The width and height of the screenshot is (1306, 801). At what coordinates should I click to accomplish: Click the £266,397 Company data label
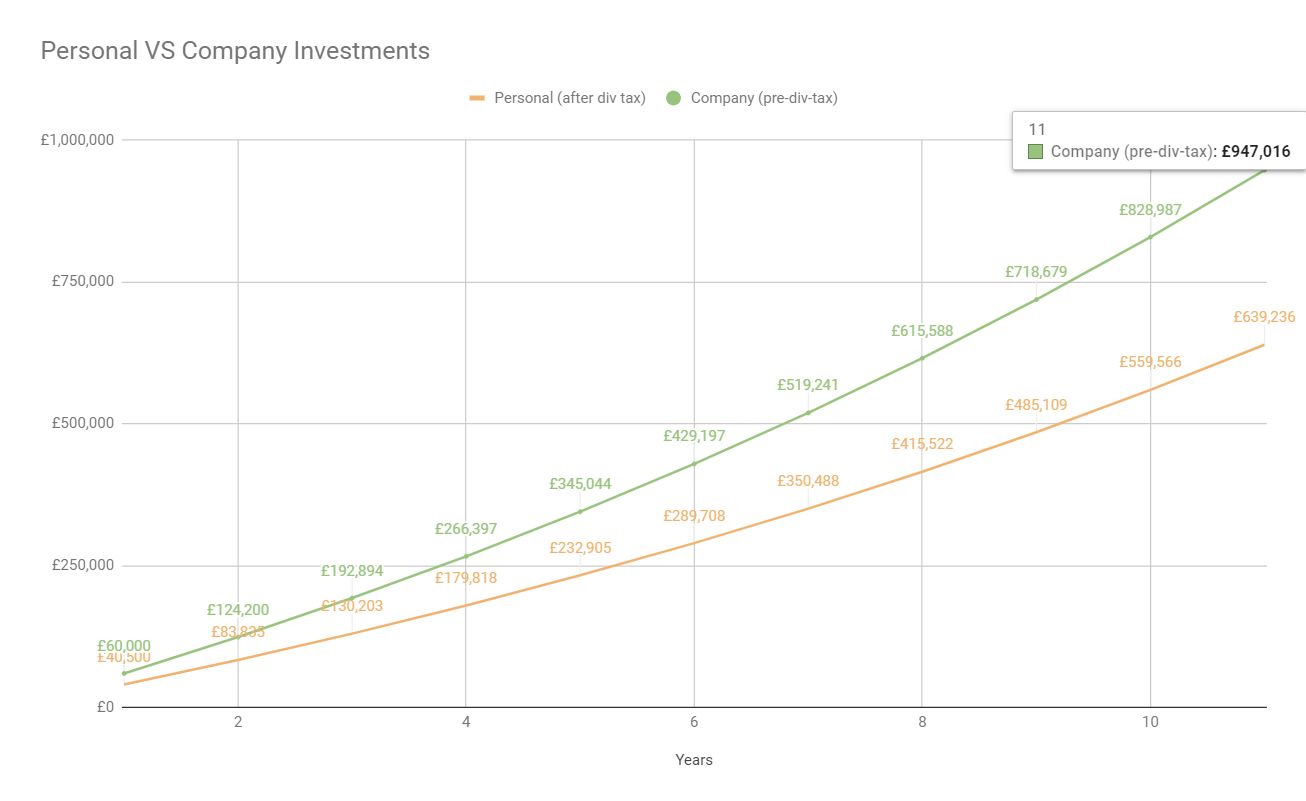(x=466, y=529)
